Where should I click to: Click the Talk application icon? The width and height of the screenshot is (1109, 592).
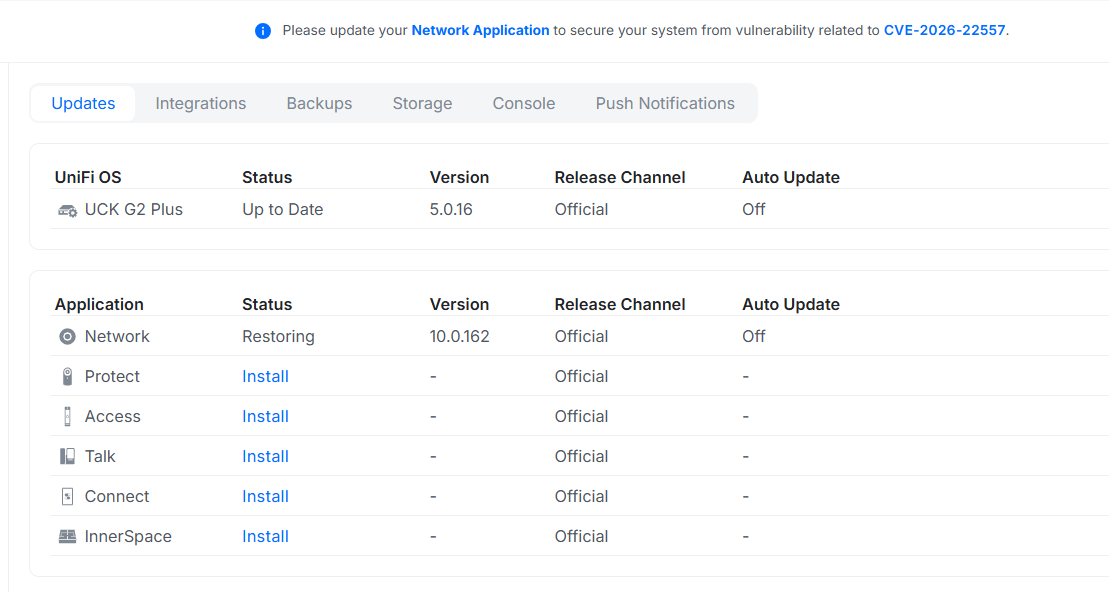[x=67, y=457]
